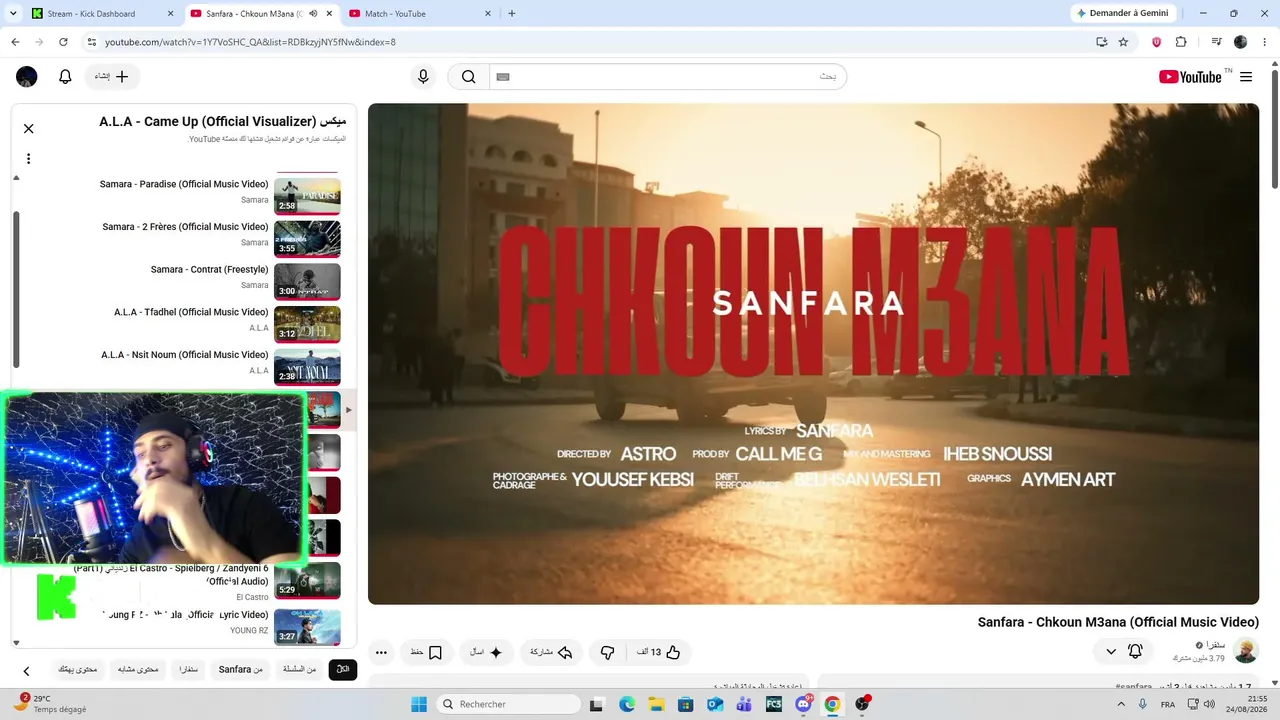Open the Windows Start menu
This screenshot has width=1280, height=720.
pyautogui.click(x=419, y=704)
